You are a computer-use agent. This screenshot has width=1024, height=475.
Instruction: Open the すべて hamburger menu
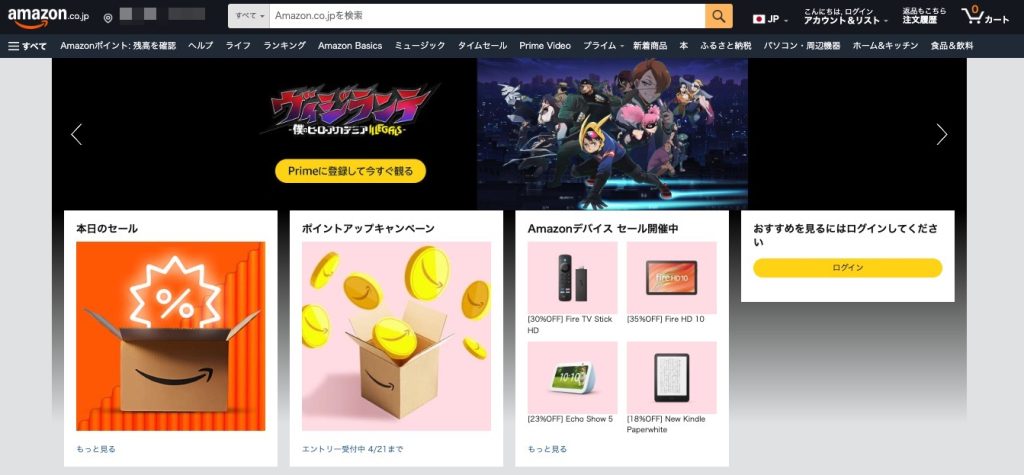pyautogui.click(x=27, y=46)
